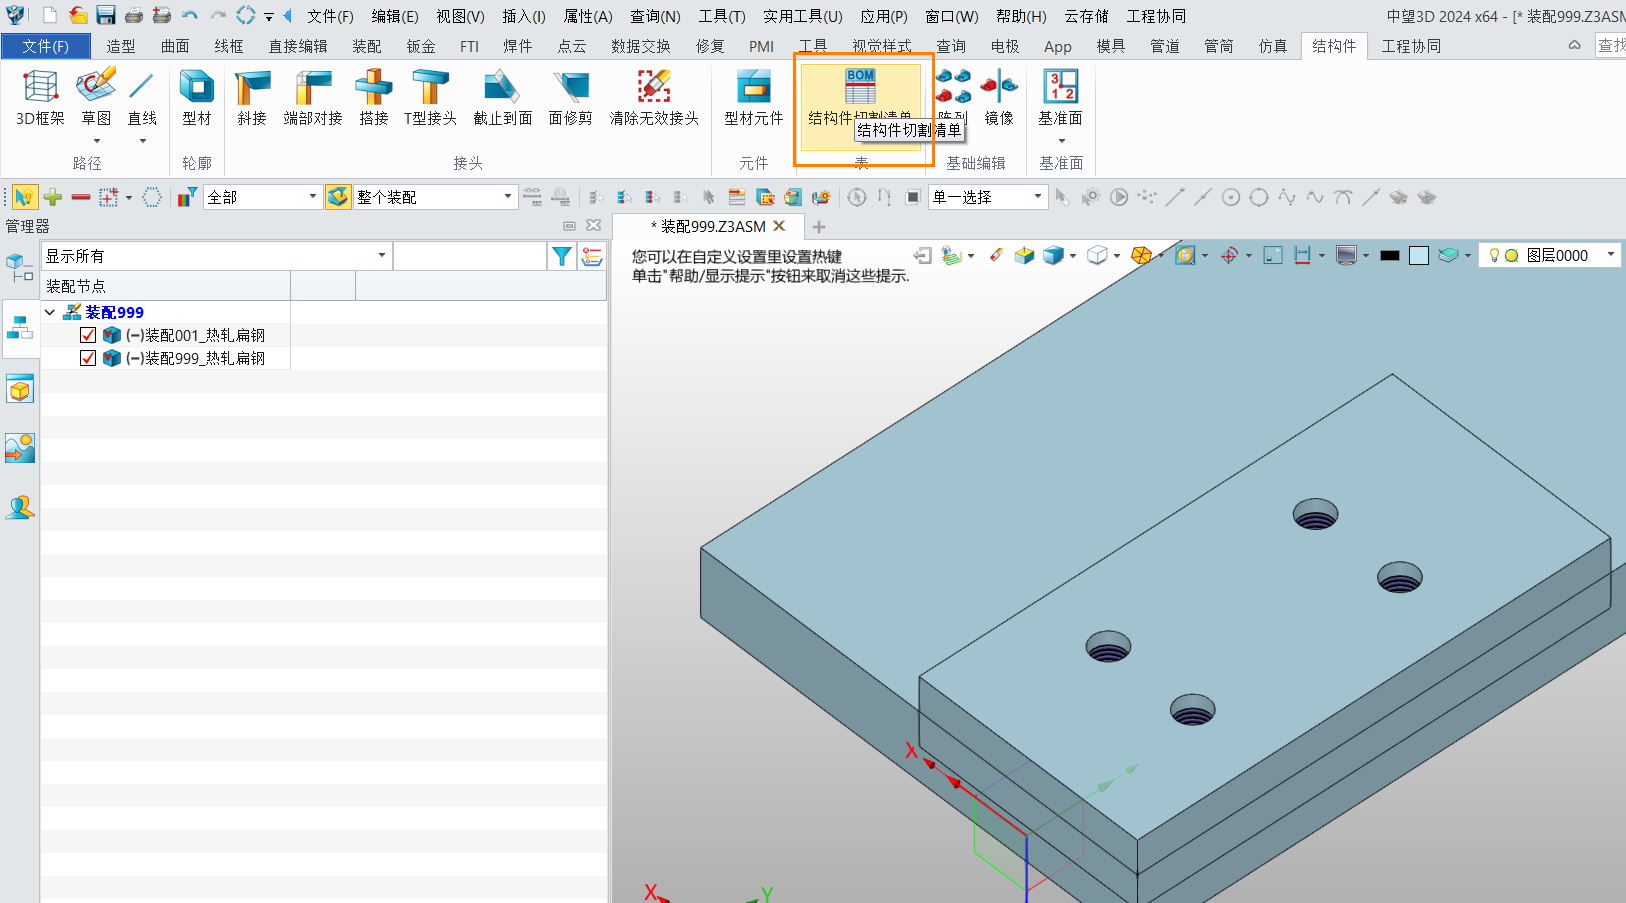The width and height of the screenshot is (1626, 903).
Task: Click the red minus remove-from-selection icon
Action: (81, 197)
